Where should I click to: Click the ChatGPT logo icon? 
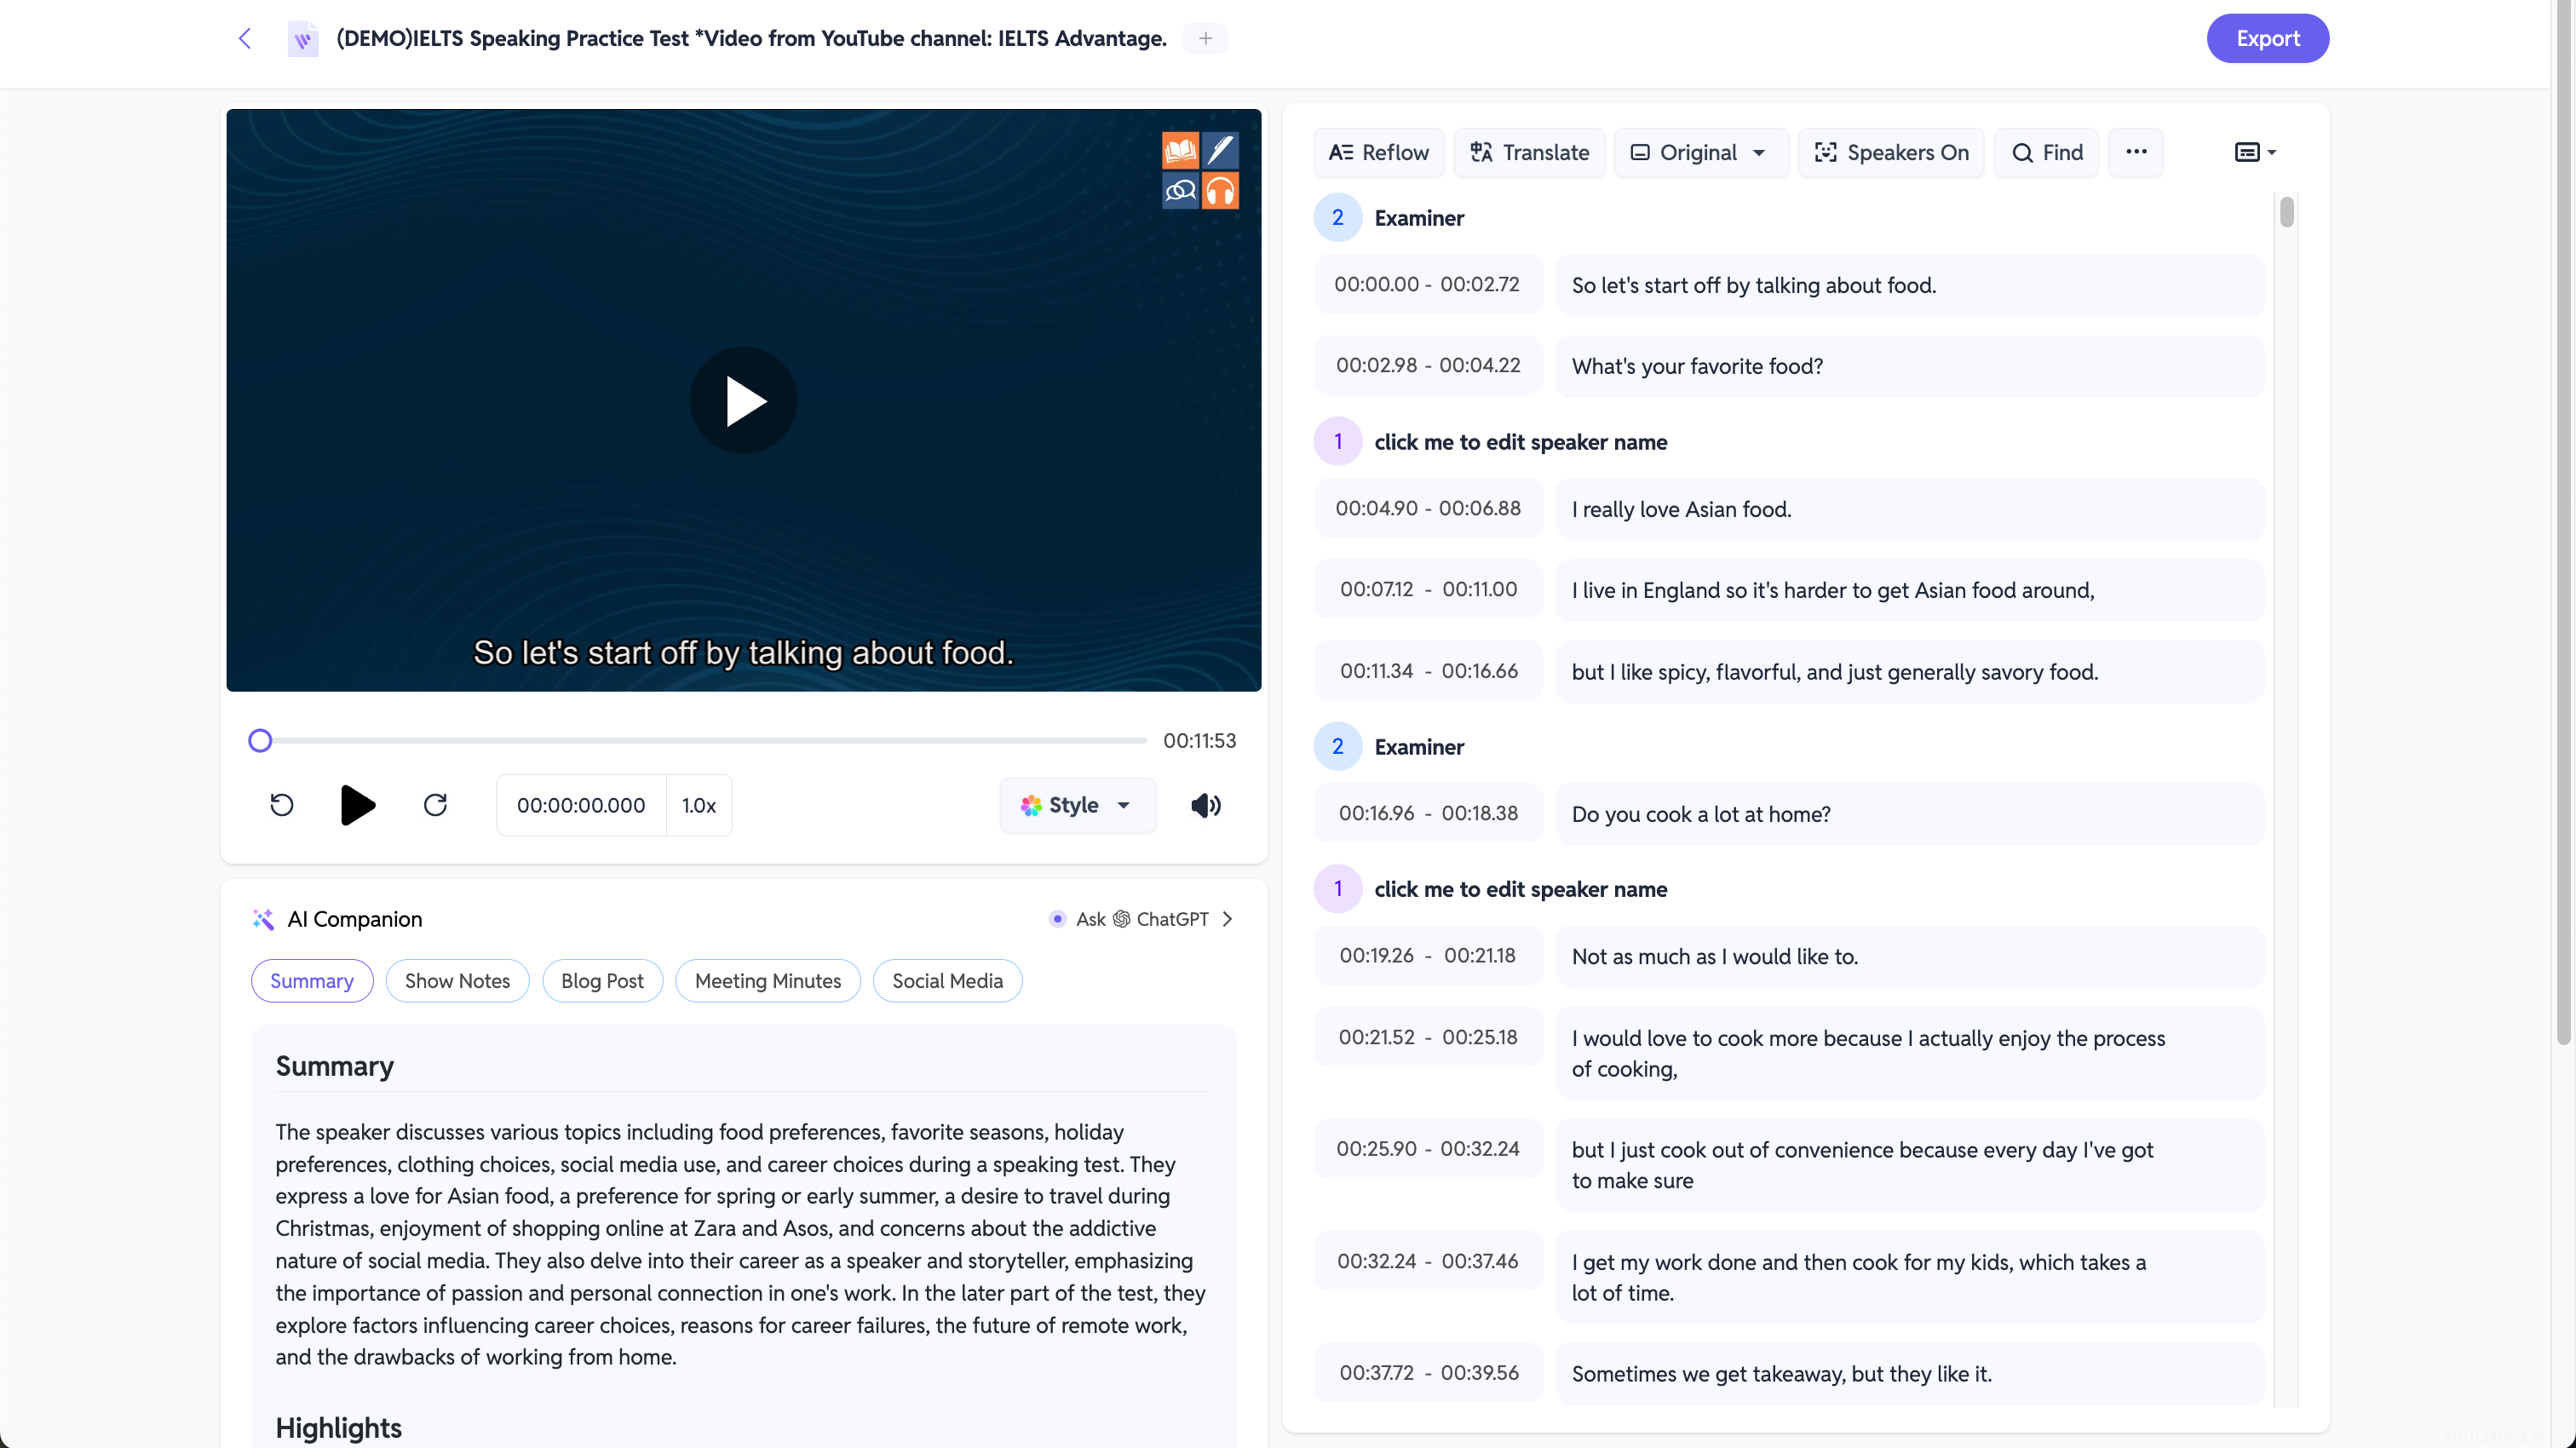coord(1122,919)
